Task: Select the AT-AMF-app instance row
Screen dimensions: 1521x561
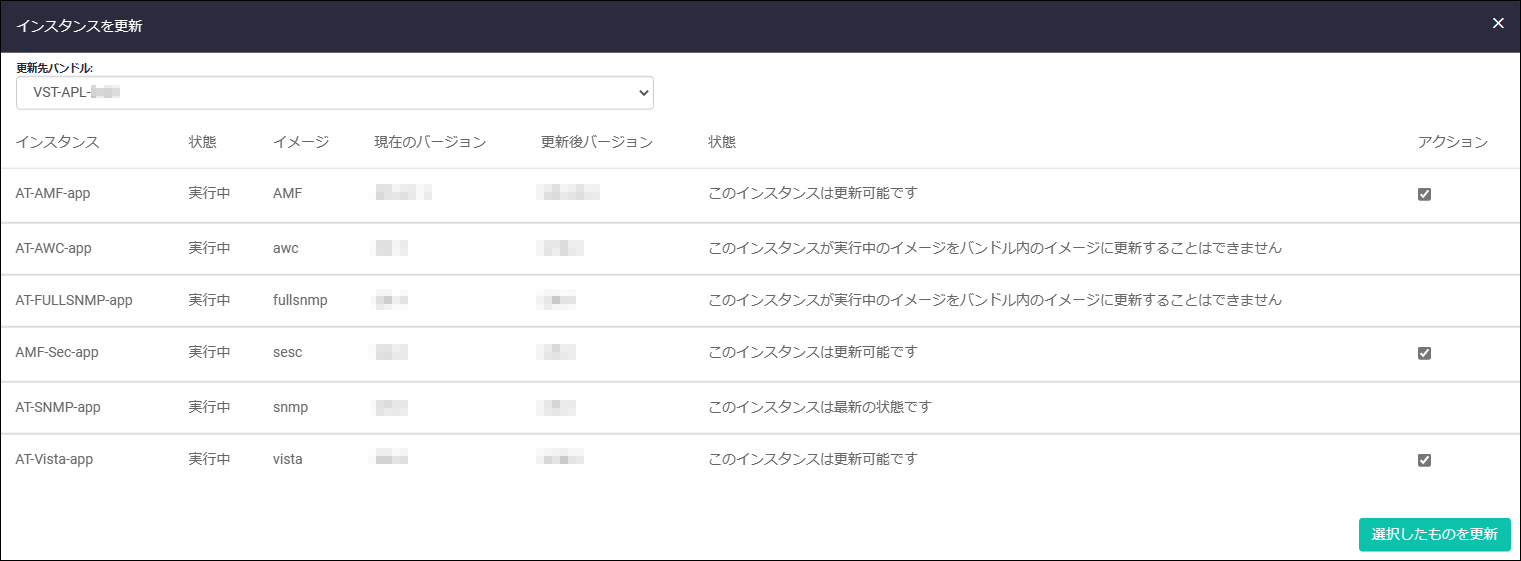Action: click(760, 194)
